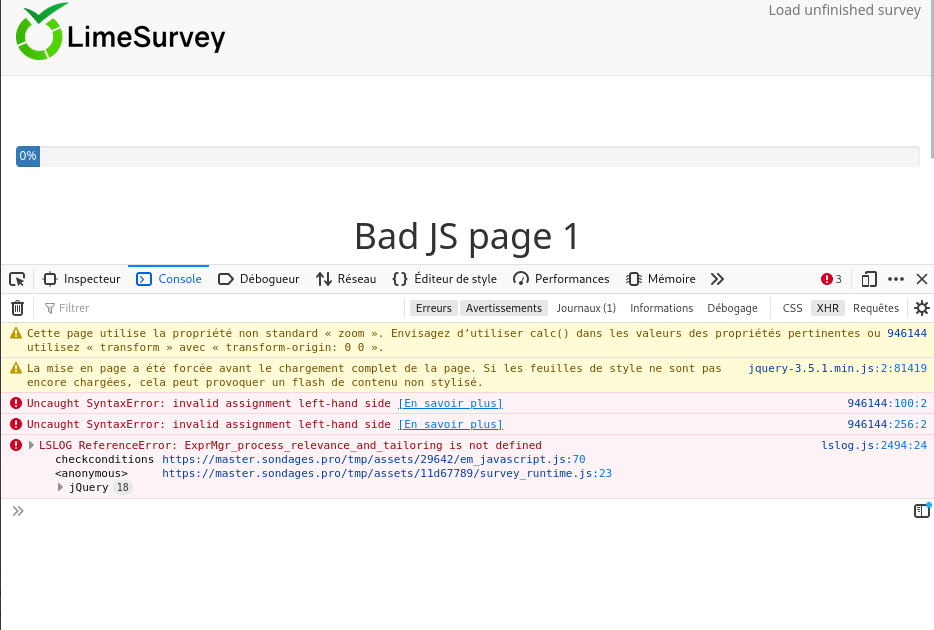Viewport: 934px width, 630px height.
Task: Click the LimeSurvey logo
Action: coord(120,35)
